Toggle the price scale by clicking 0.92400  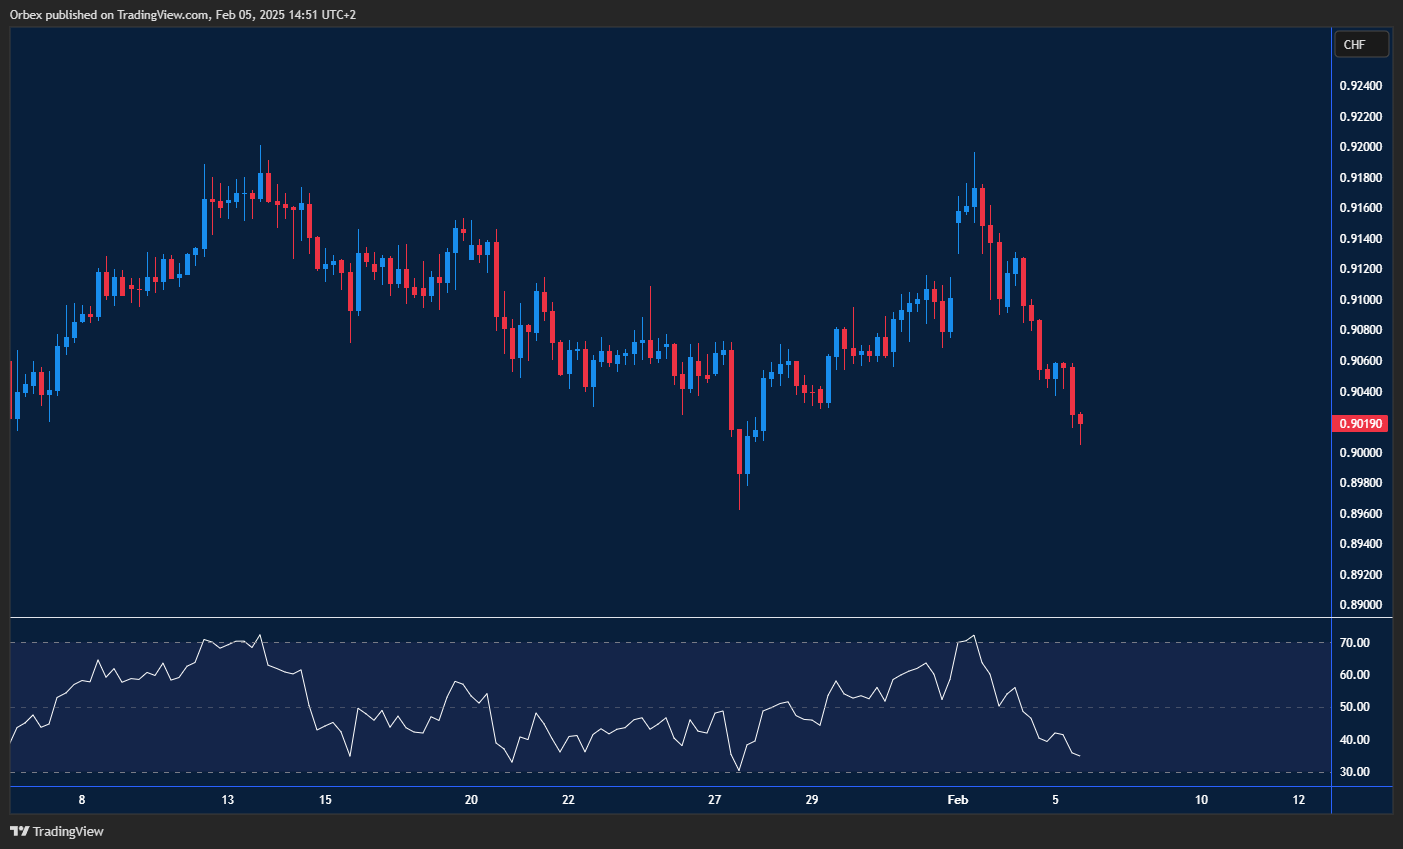1360,85
